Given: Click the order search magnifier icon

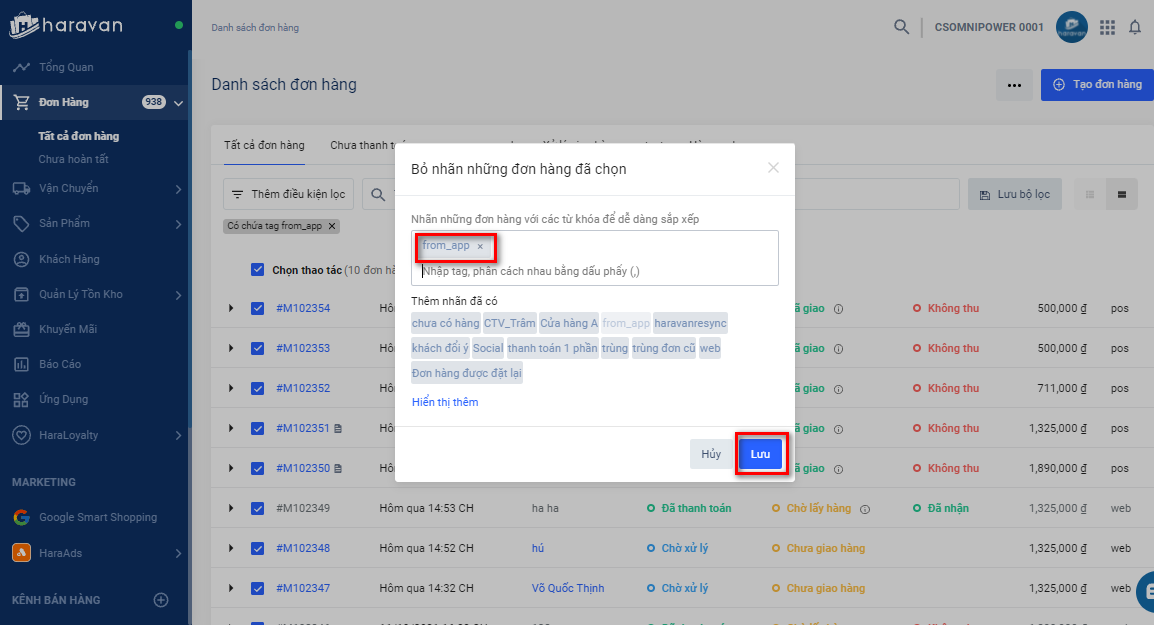Looking at the screenshot, I should 378,194.
